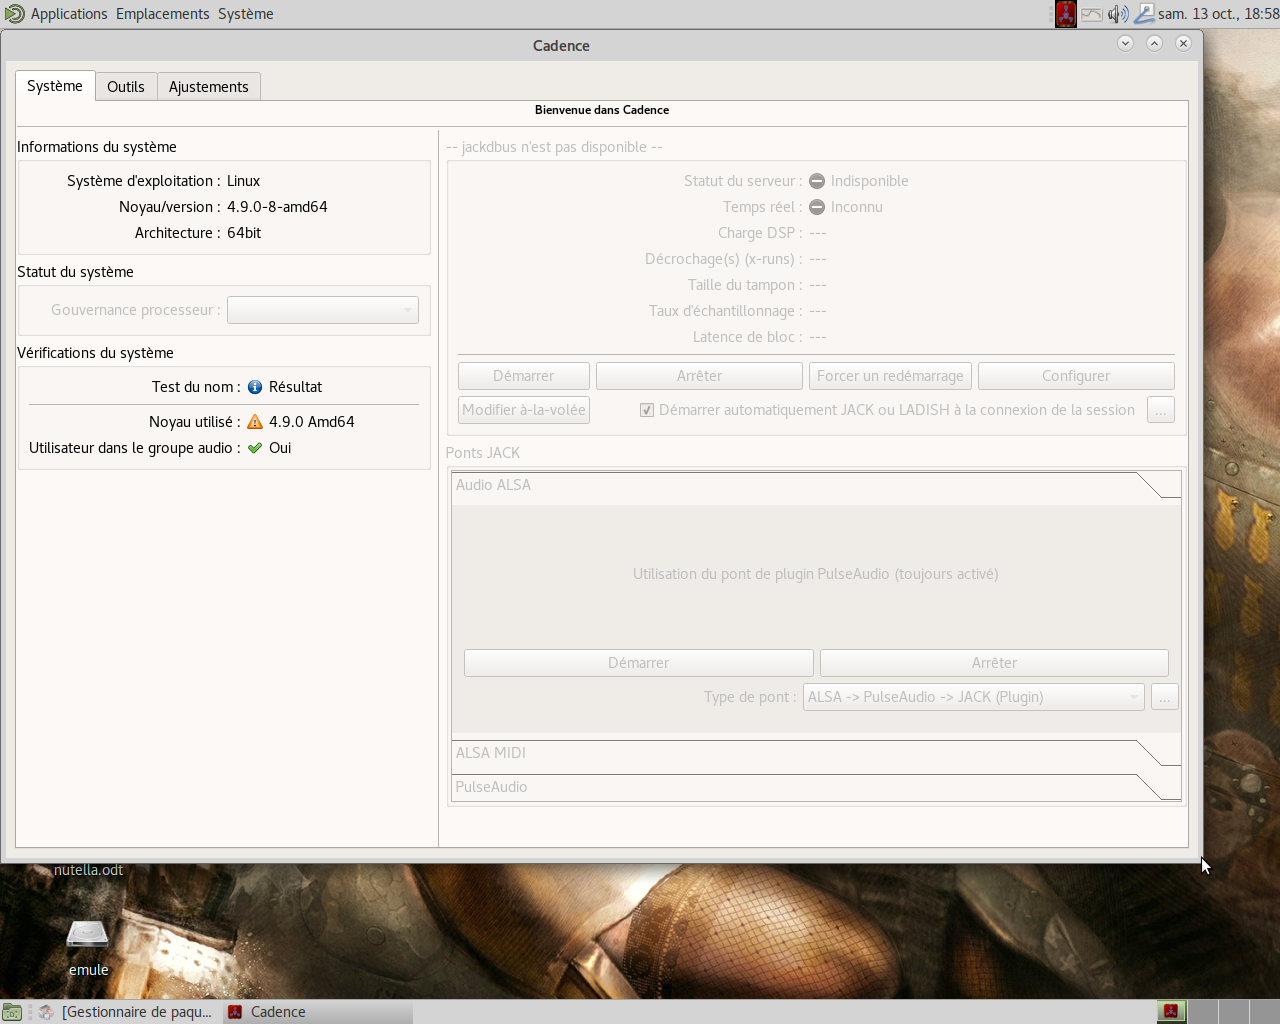Click the Configurer button
Viewport: 1280px width, 1024px height.
coord(1076,376)
